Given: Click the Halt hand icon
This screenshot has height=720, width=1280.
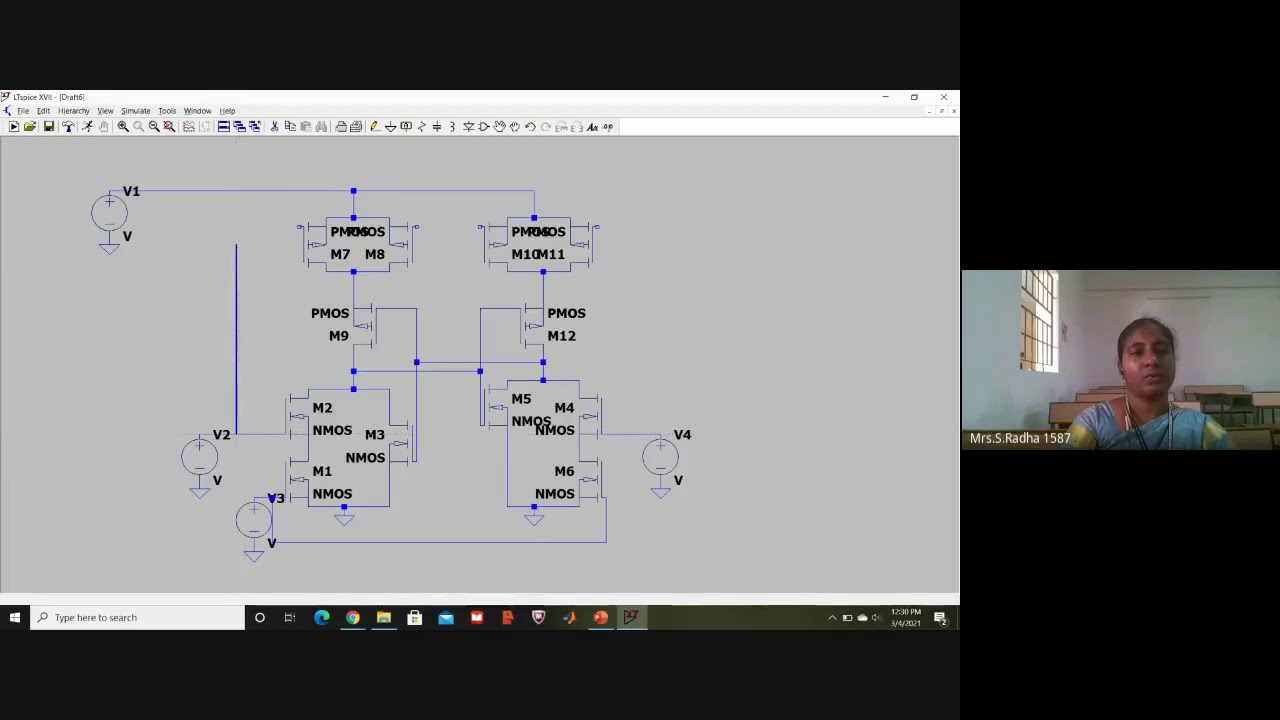Looking at the screenshot, I should click(x=103, y=127).
